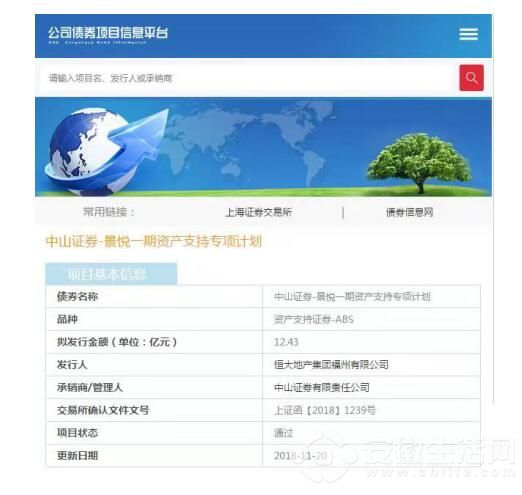The image size is (522, 495).
Task: Select the 项目基本信息 tab
Action: [x=111, y=274]
